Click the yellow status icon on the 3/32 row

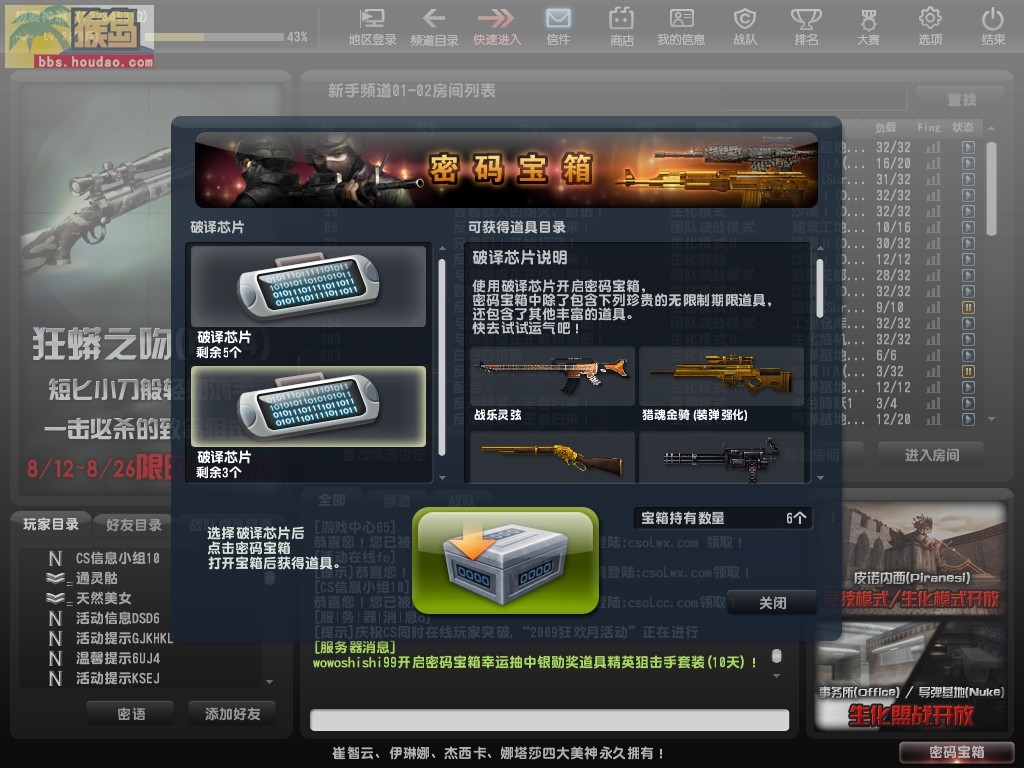[x=968, y=371]
